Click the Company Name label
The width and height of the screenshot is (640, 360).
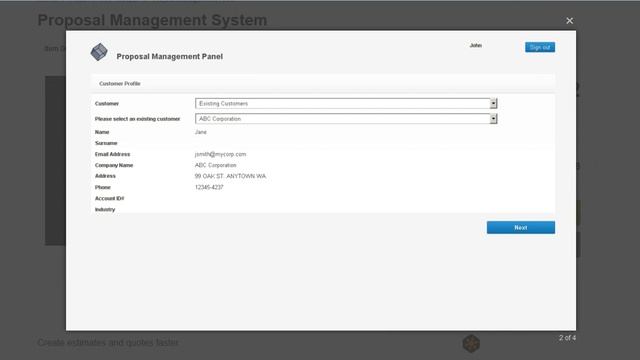[114, 165]
